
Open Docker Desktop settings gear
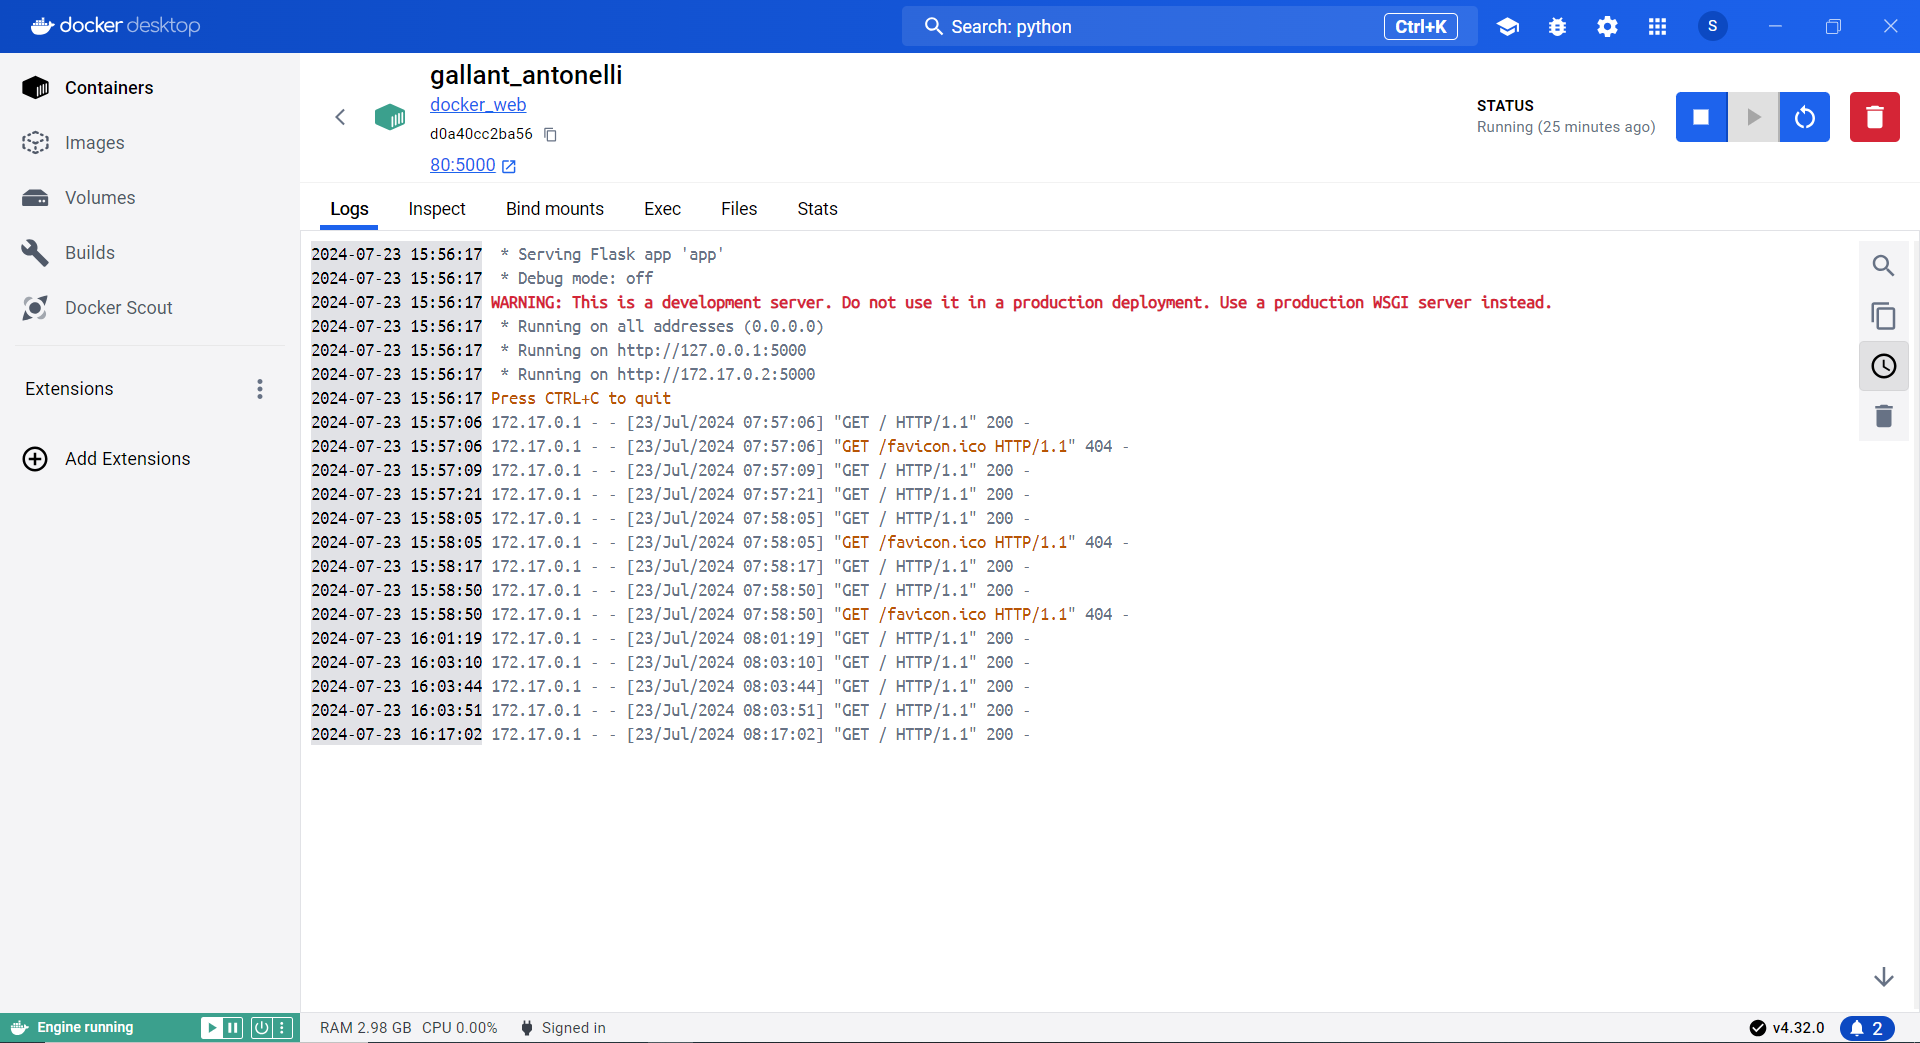coord(1607,27)
